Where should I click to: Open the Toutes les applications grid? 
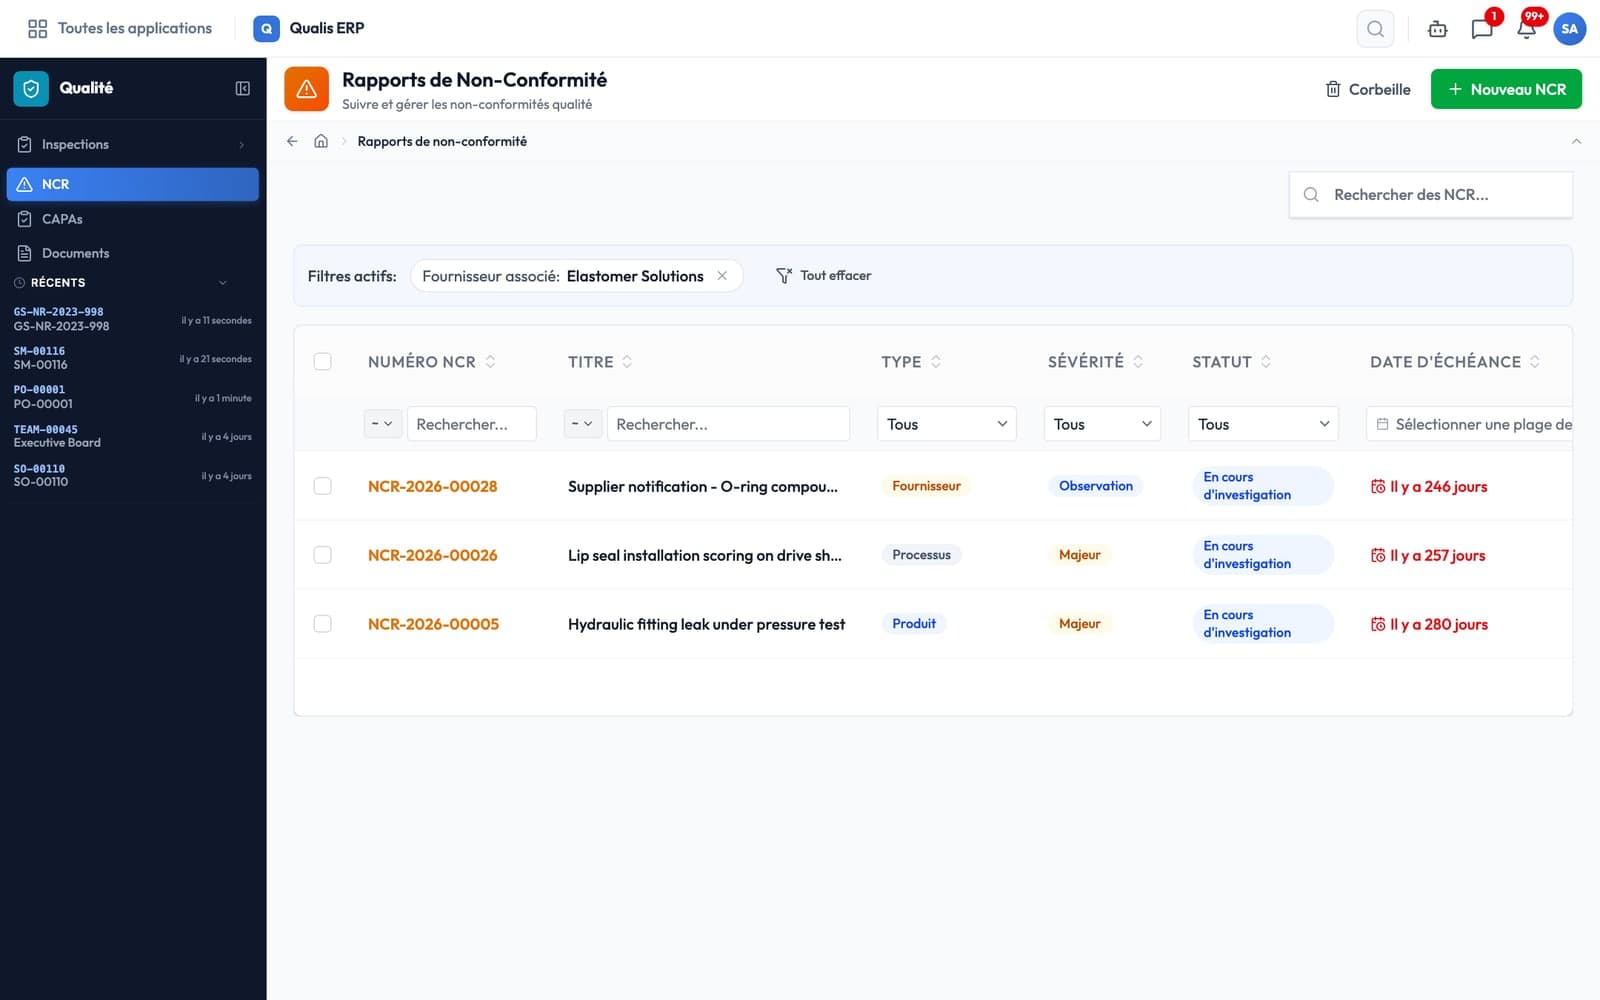tap(120, 28)
